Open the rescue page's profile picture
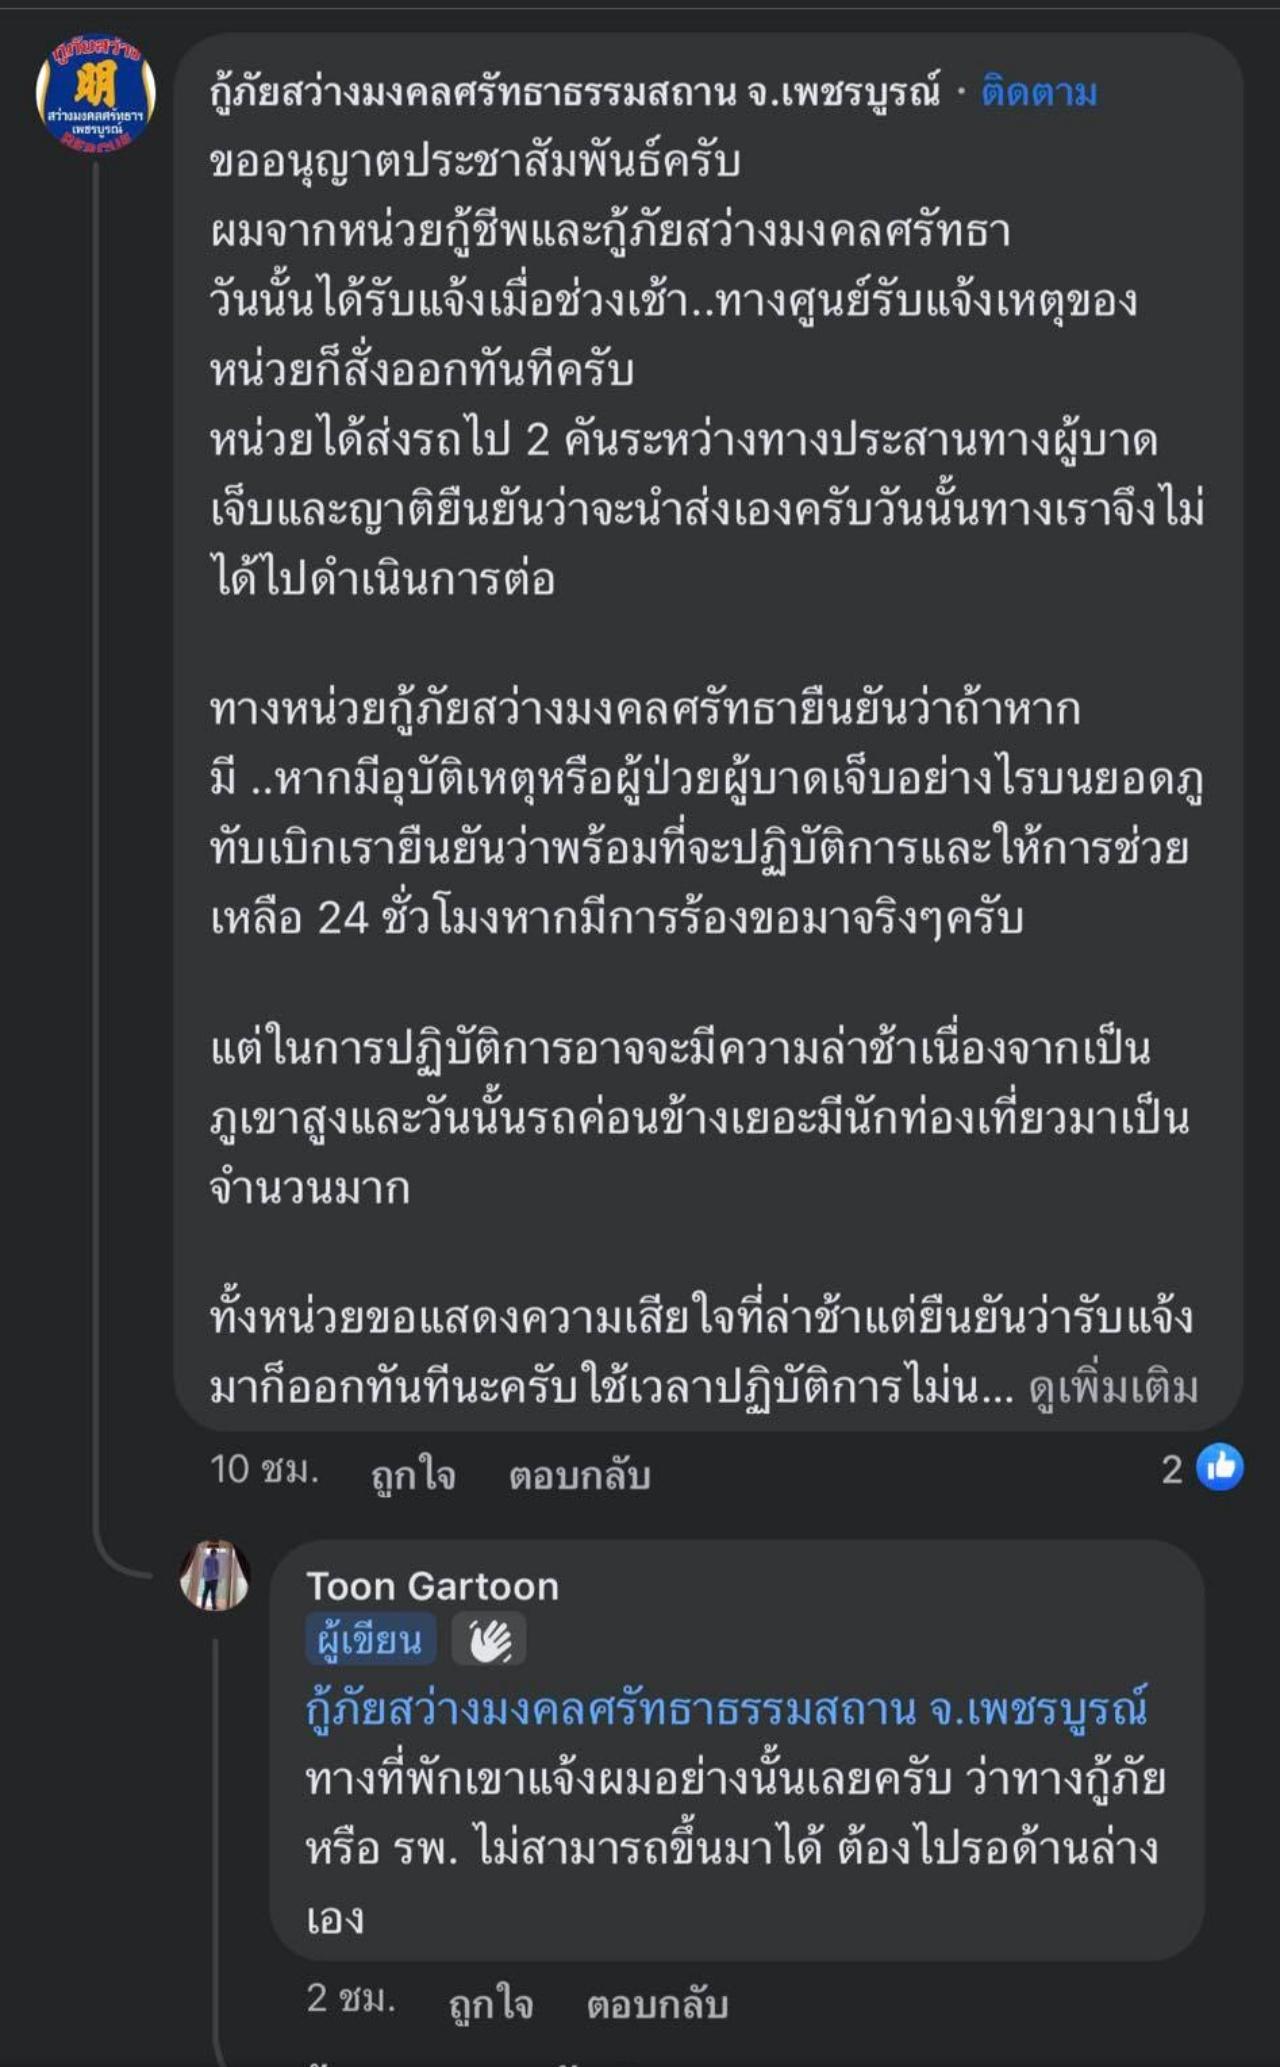The height and width of the screenshot is (2067, 1280). (96, 93)
